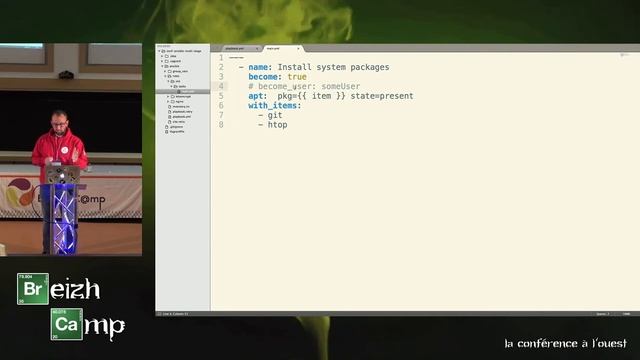Screen dimensions: 640x360
Task: Collapse the project root folder arrow in sidebar
Action: (x=159, y=51)
